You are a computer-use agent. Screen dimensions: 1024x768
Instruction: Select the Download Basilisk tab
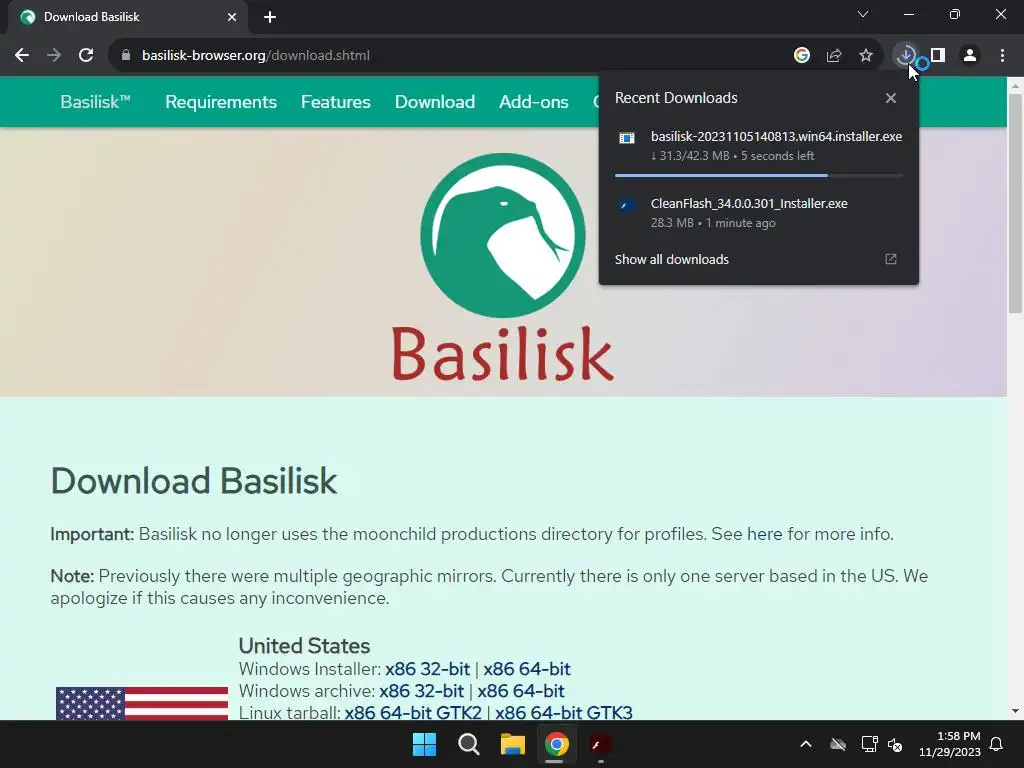(127, 17)
